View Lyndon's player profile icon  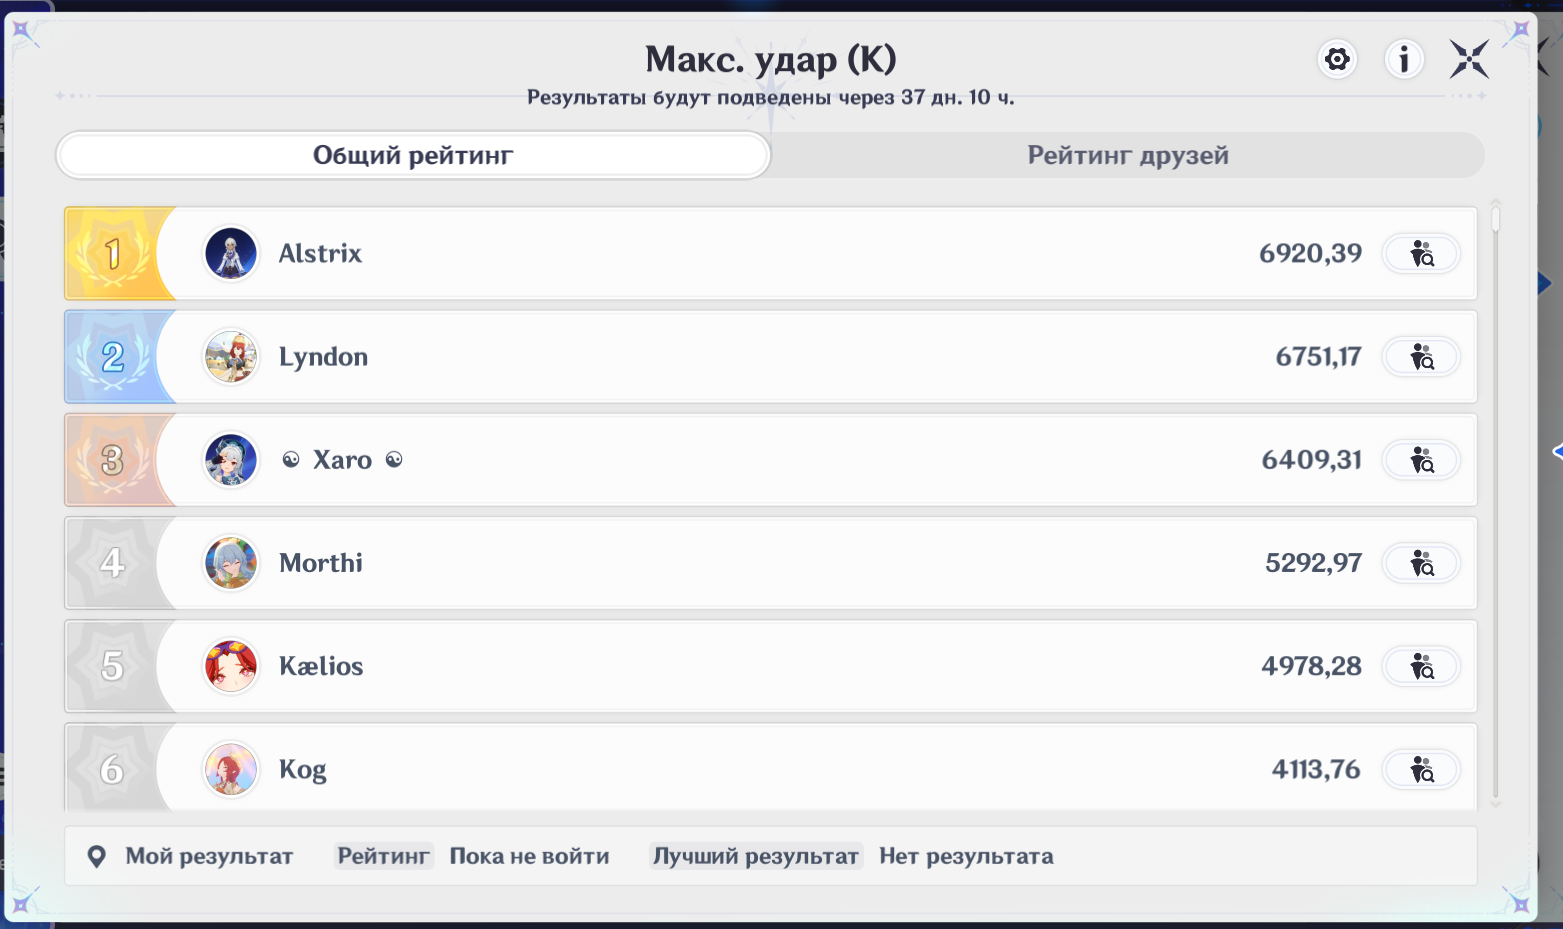[x=1421, y=357]
